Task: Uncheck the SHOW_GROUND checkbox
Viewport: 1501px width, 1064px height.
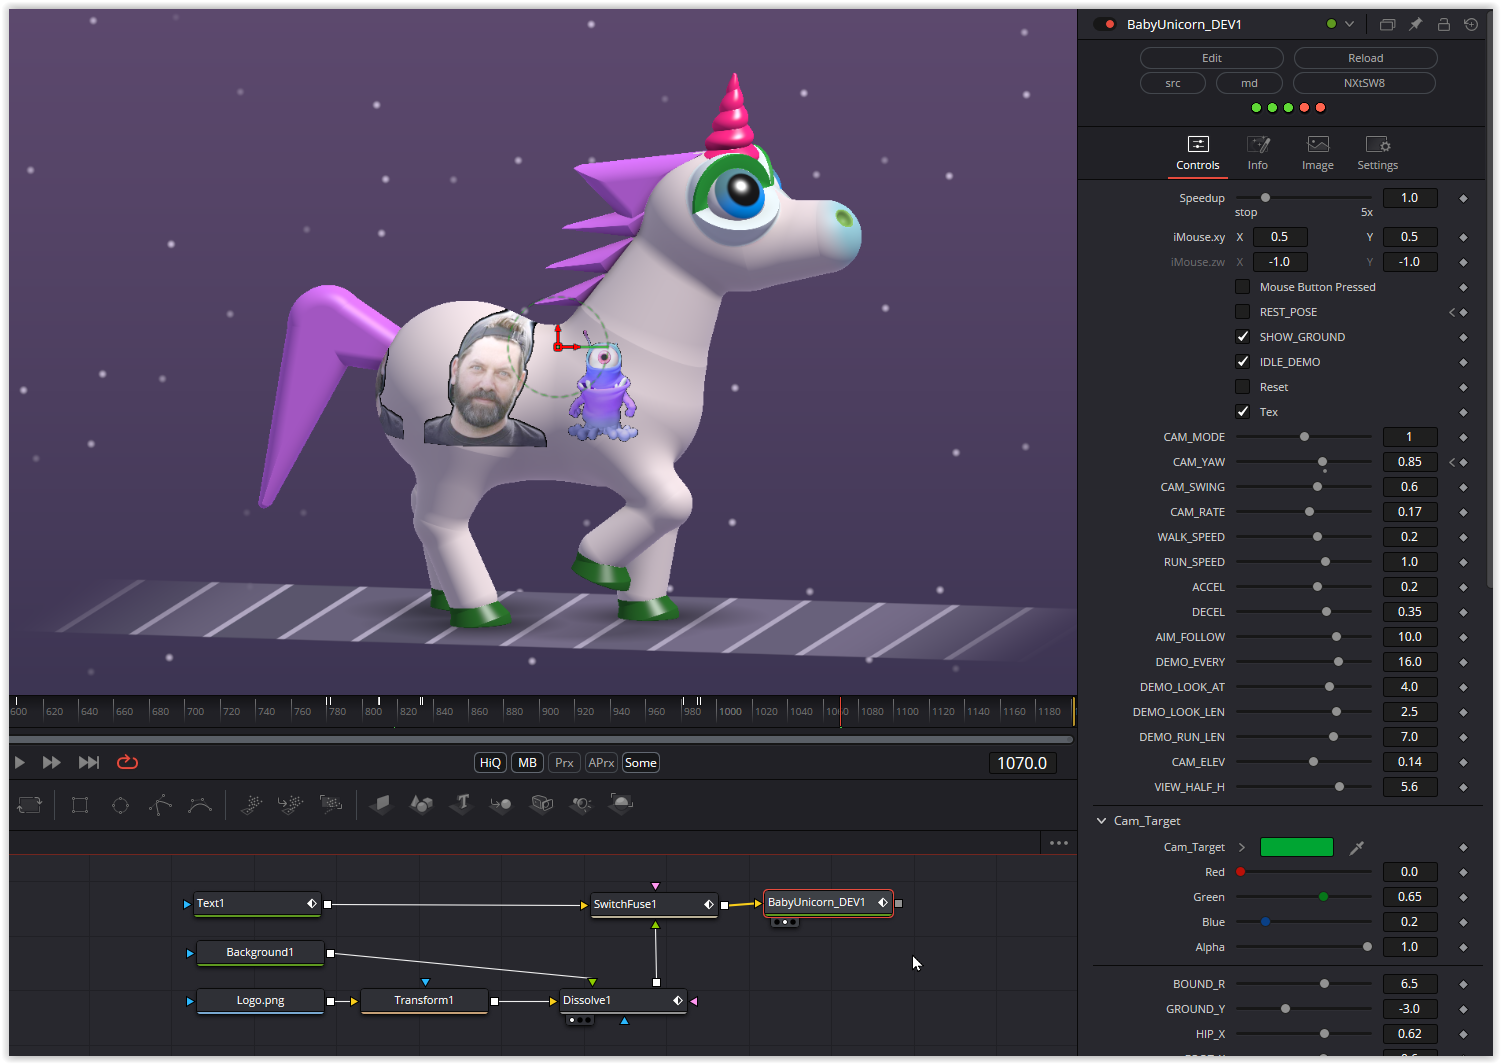Action: 1242,337
